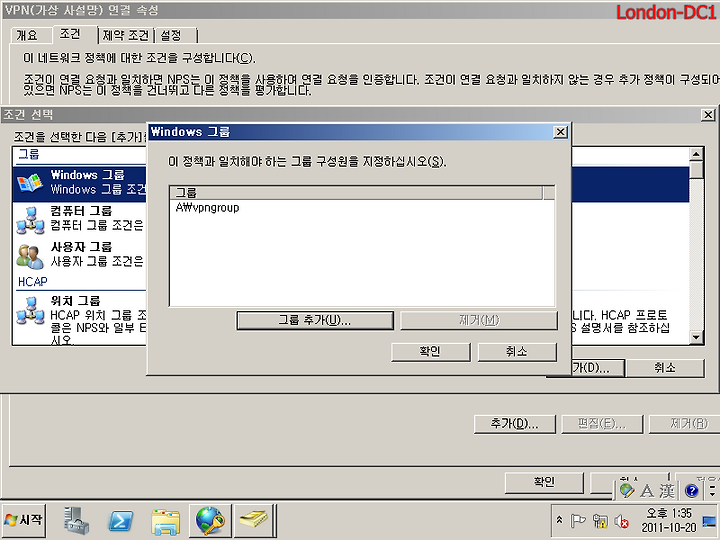Screen dimensions: 720x540
Task: Select 컴퓨터 그룹 condition row
Action: (x=79, y=219)
